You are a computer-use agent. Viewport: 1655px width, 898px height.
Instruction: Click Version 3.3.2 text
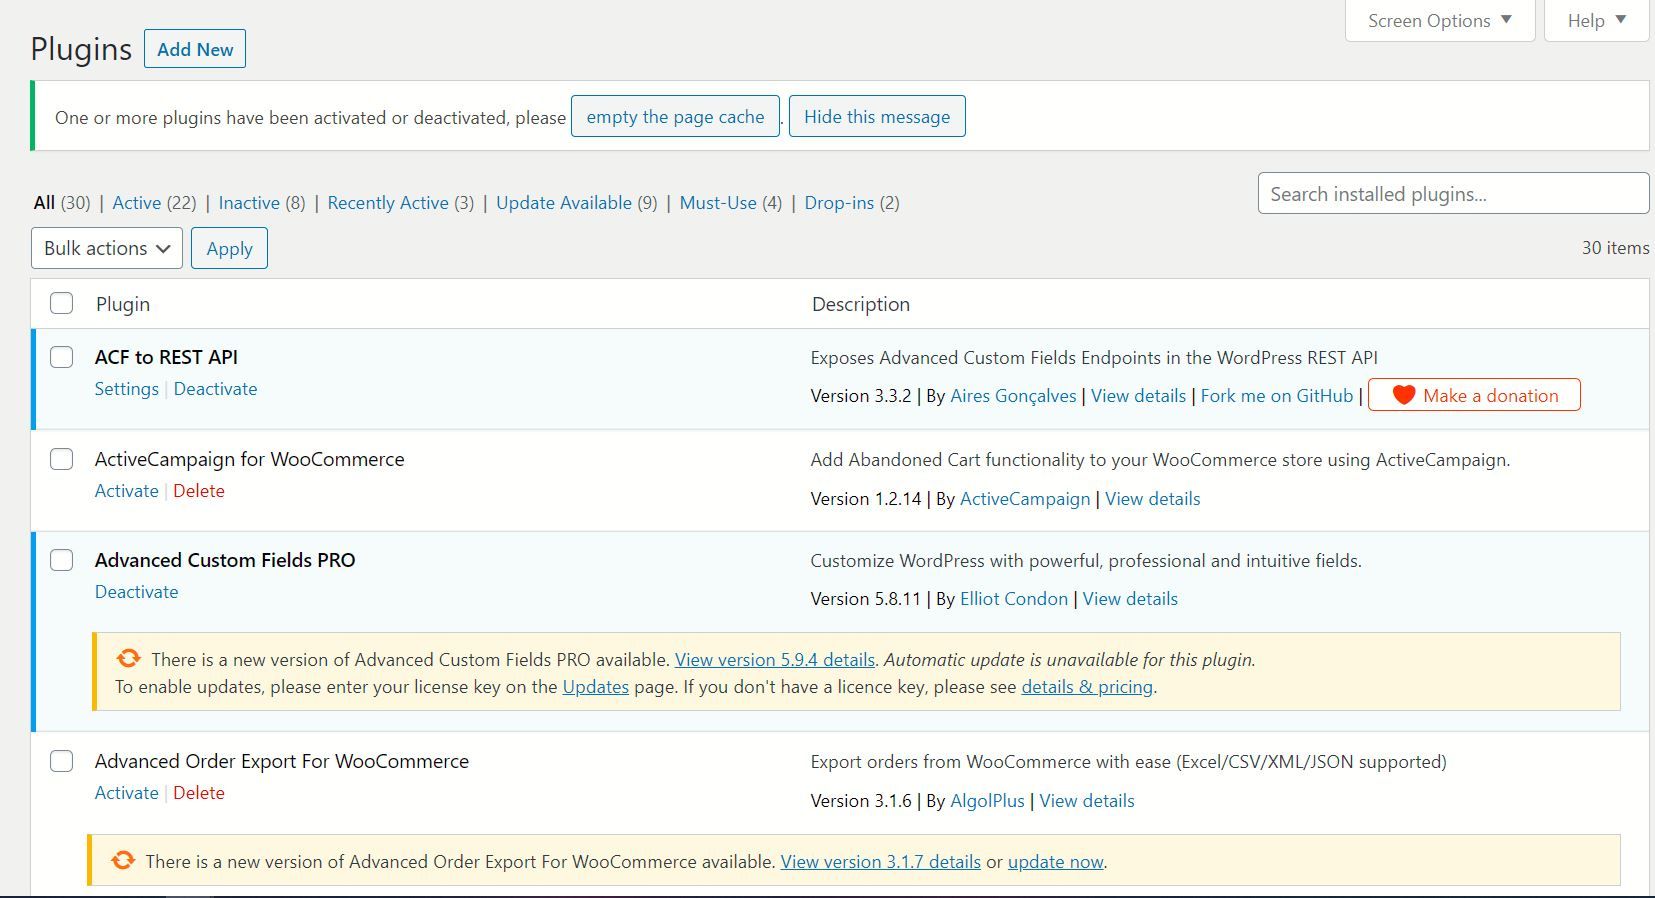point(861,395)
